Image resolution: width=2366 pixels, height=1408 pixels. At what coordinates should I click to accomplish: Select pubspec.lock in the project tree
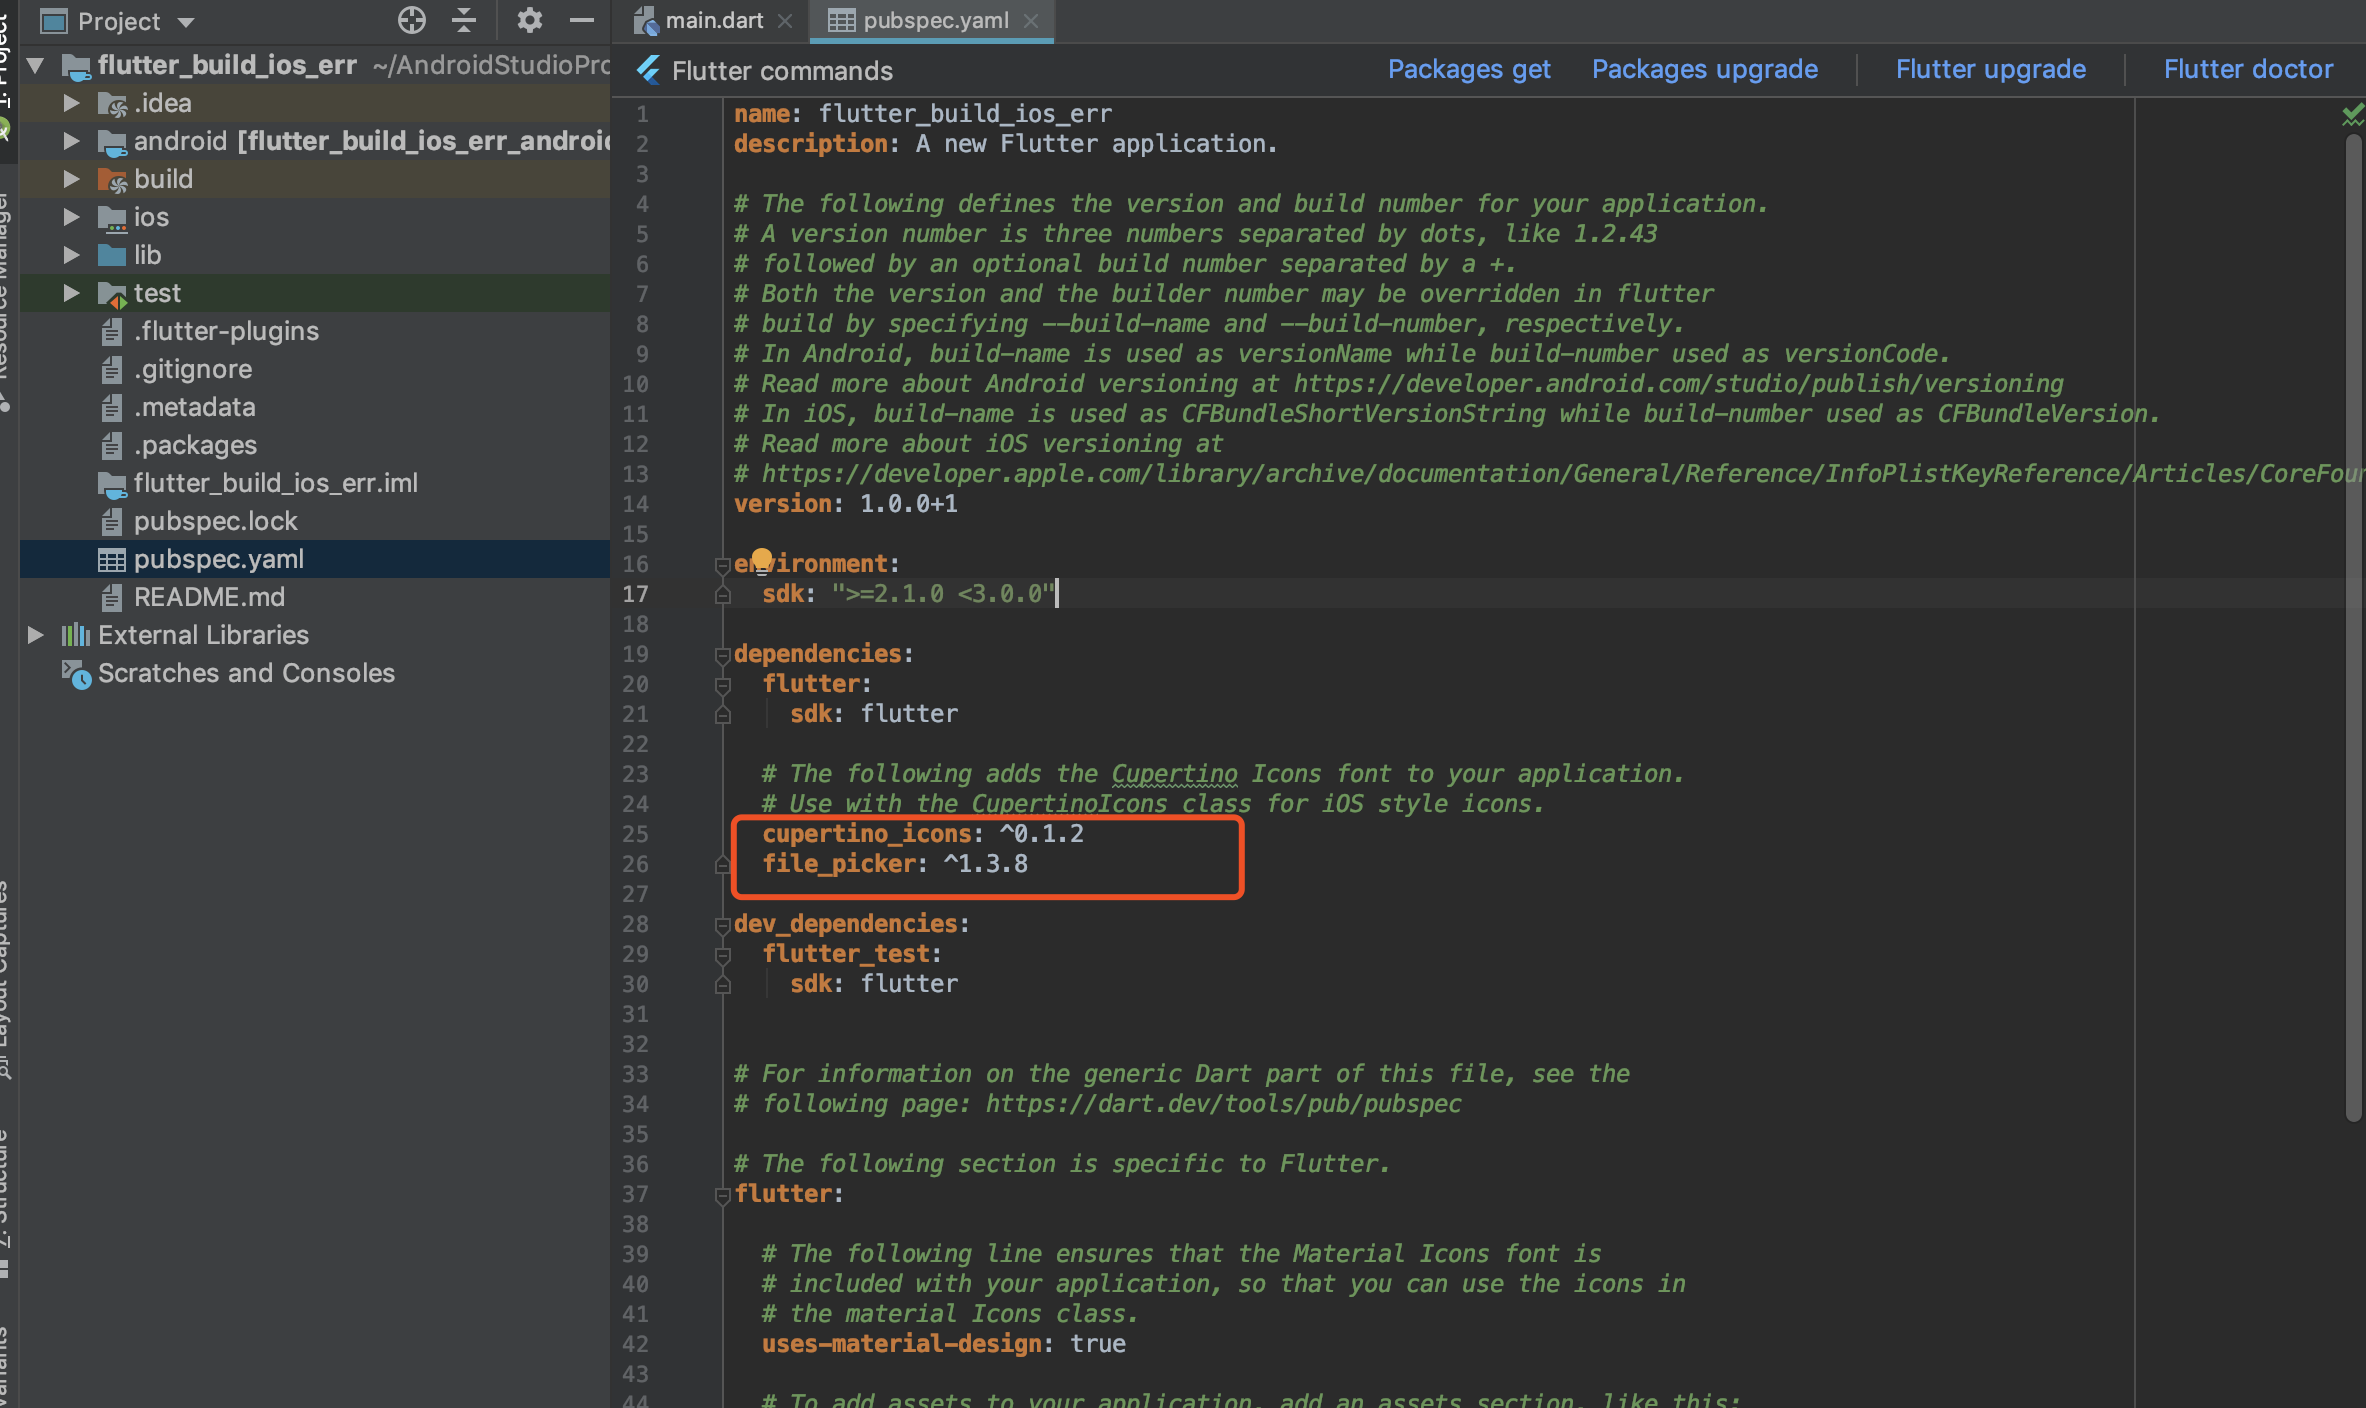[x=216, y=520]
